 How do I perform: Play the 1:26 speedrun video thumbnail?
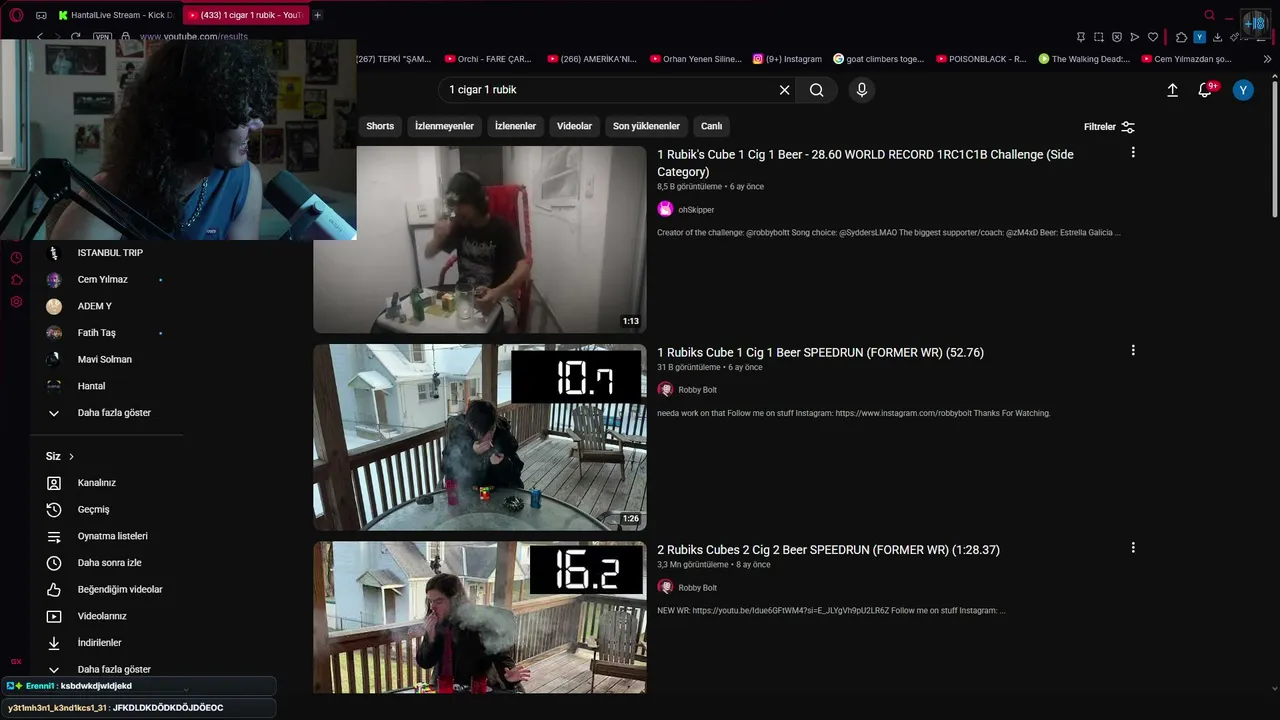(480, 437)
